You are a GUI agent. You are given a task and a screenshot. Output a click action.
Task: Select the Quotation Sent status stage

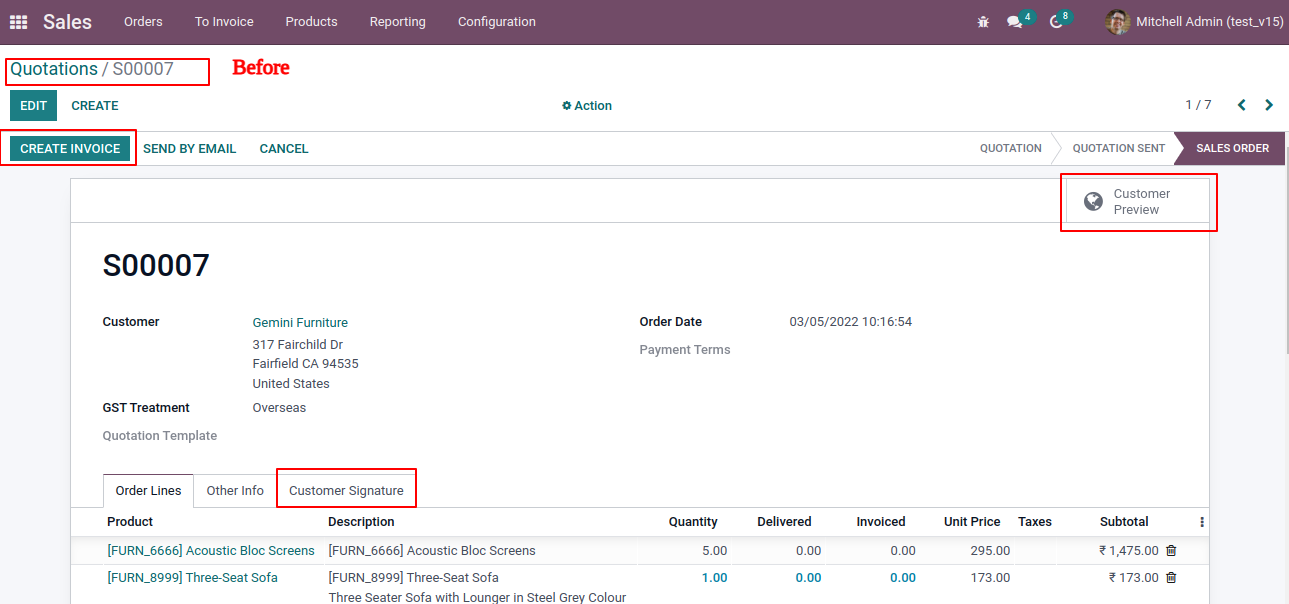(x=1118, y=149)
